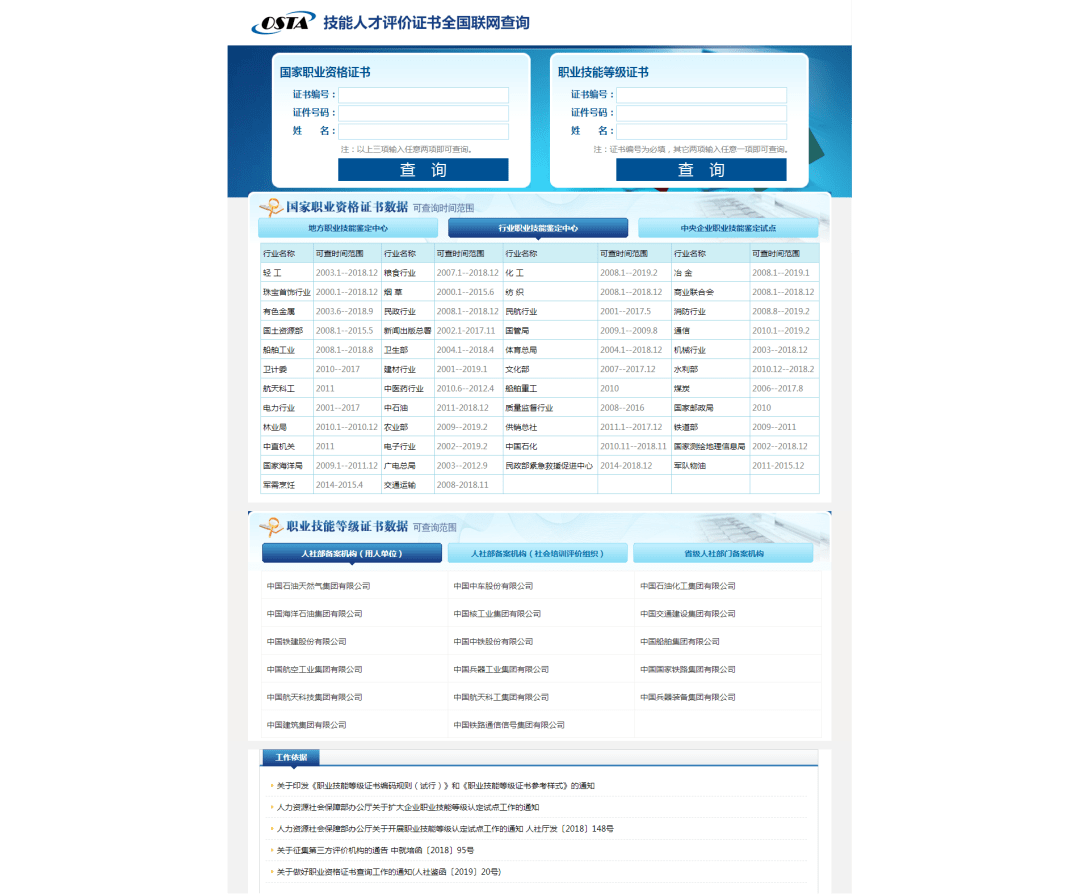This screenshot has width=1080, height=894.
Task: Submit 查询 in 国家职业资格证书 panel
Action: click(x=423, y=169)
